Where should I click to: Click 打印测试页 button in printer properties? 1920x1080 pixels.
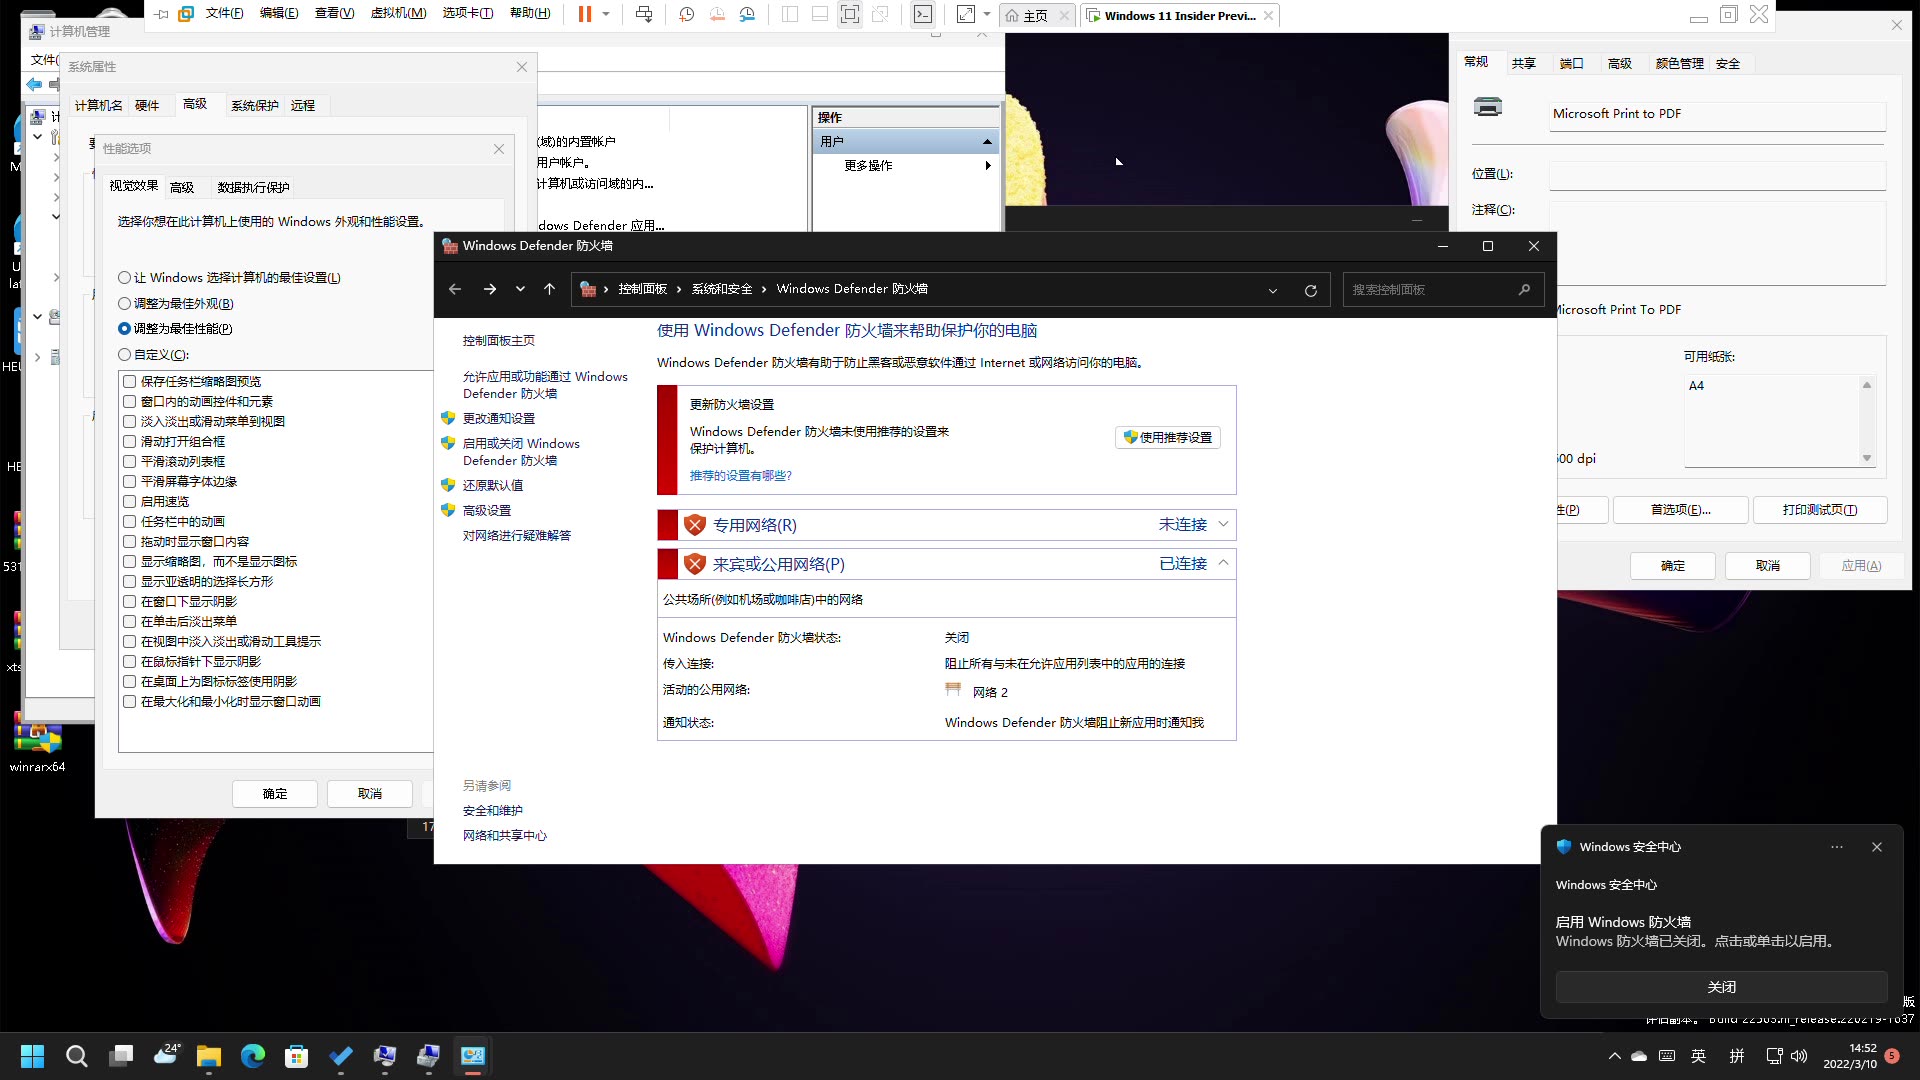[1820, 510]
